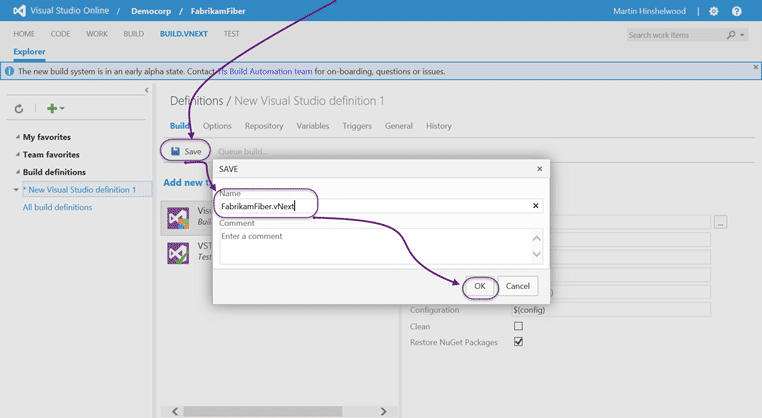
Task: Close the SAVE dialog
Action: coord(539,169)
